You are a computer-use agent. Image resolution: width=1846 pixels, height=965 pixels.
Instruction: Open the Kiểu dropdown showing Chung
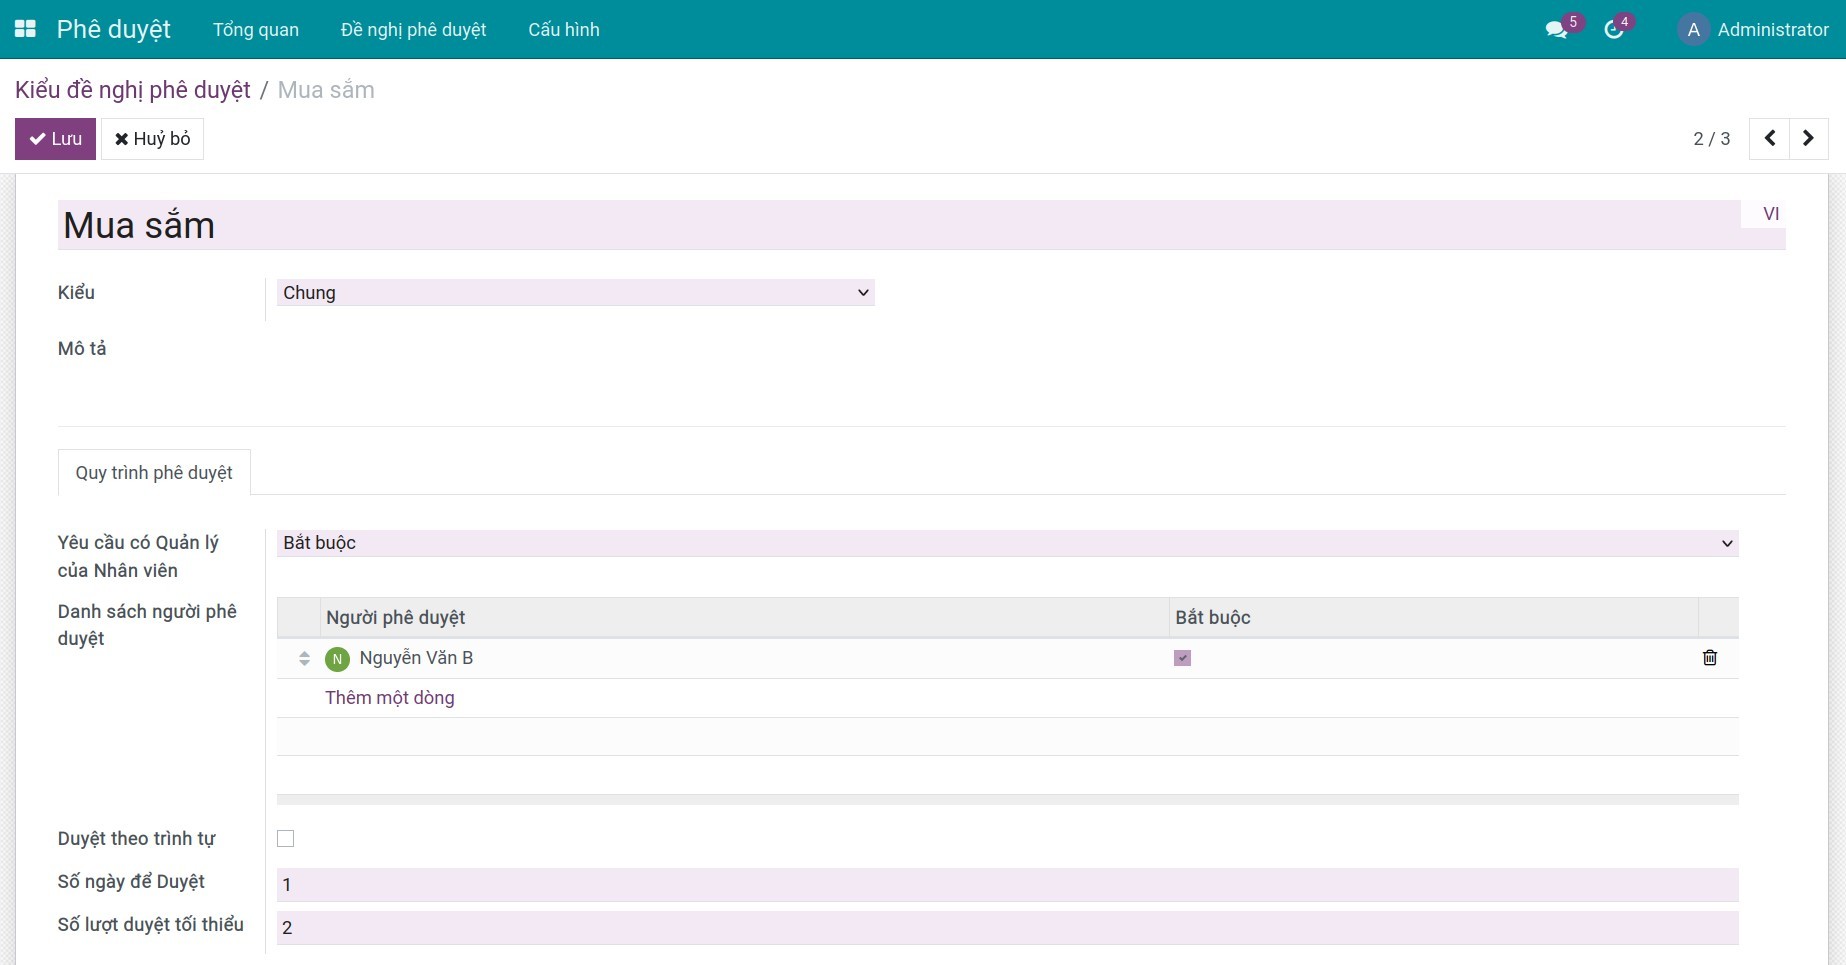(576, 293)
